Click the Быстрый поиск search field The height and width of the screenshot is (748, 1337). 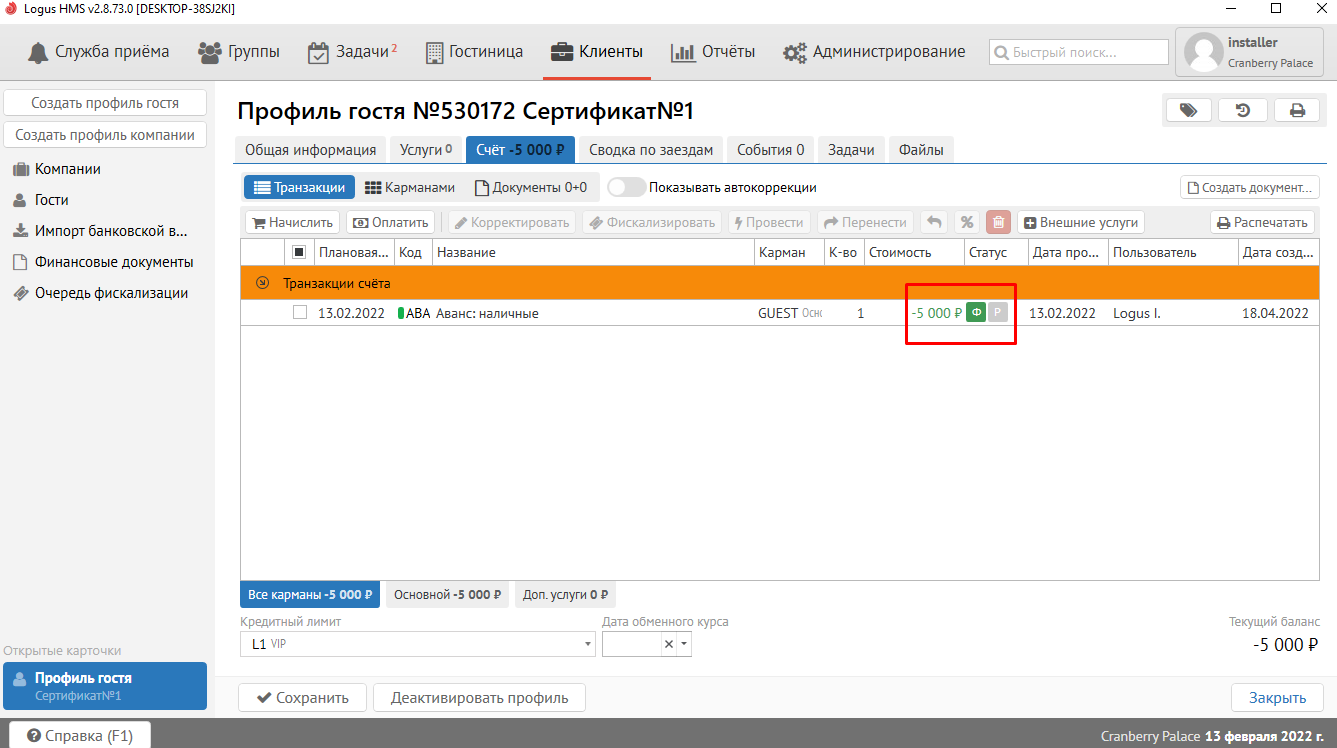[1079, 52]
